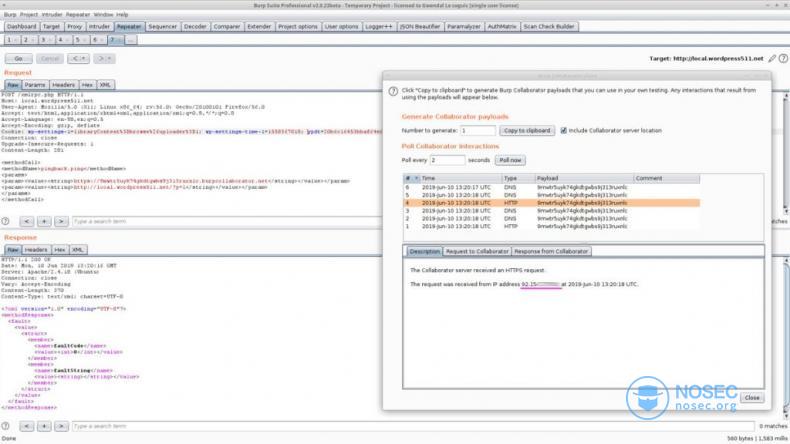Open help icon in Collaborator client dialog
The height and width of the screenshot is (444, 790).
393,91
